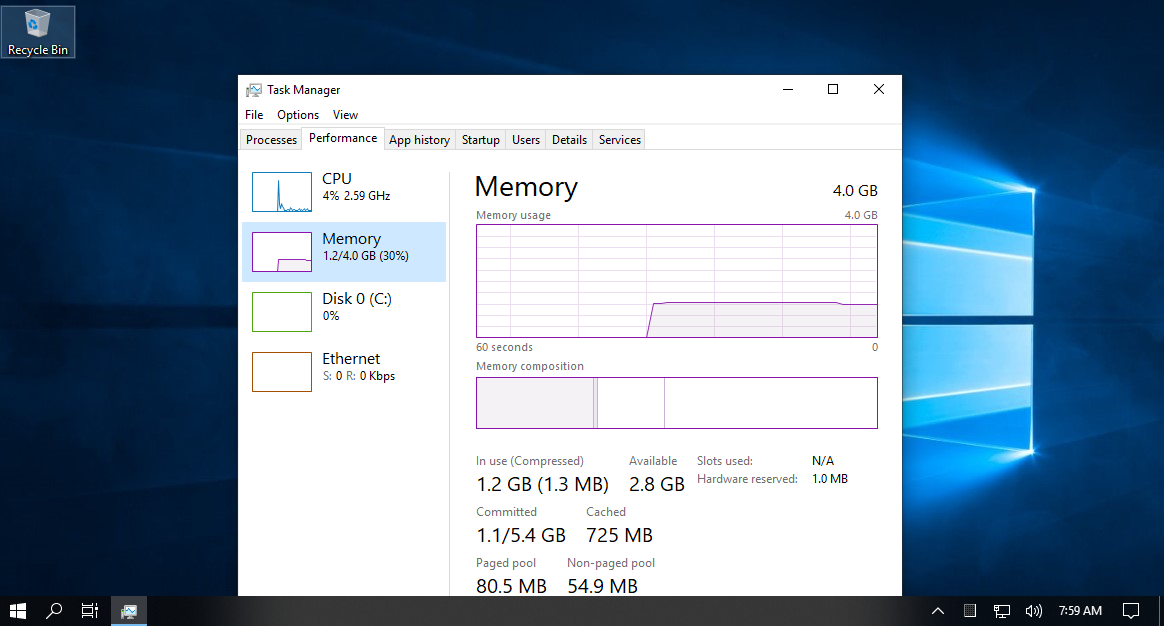1164x626 pixels.
Task: Open Task View on the taskbar
Action: tap(90, 611)
